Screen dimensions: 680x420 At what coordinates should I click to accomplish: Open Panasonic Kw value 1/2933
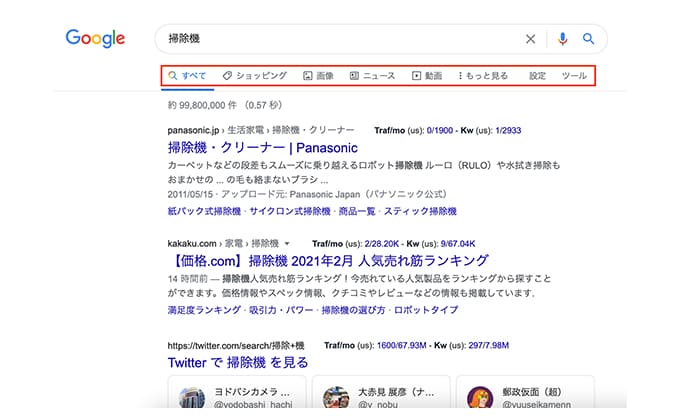point(508,131)
